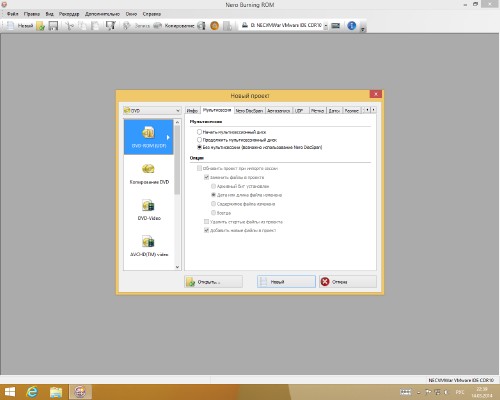Open the Файл menu

click(13, 14)
